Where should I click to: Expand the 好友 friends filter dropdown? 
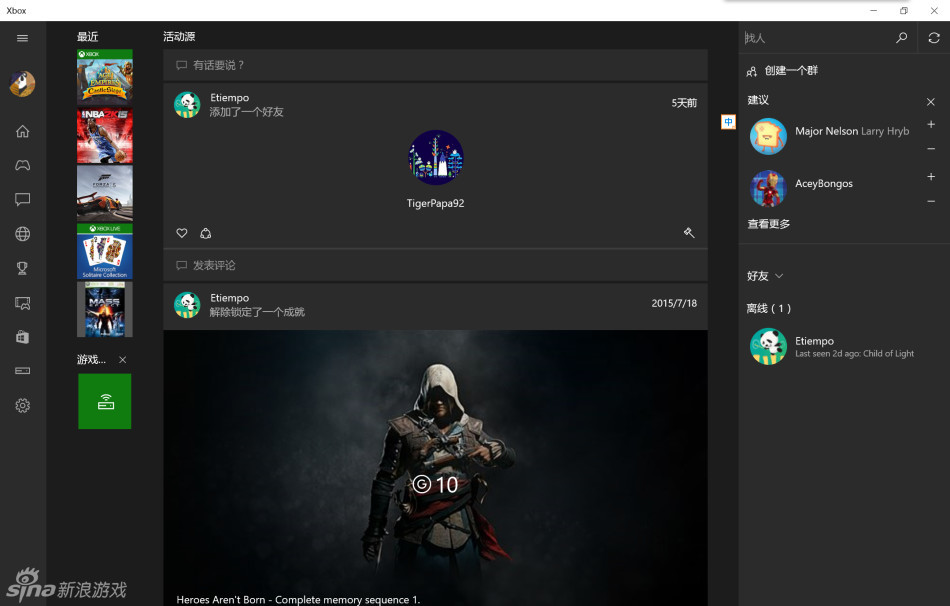click(x=765, y=276)
